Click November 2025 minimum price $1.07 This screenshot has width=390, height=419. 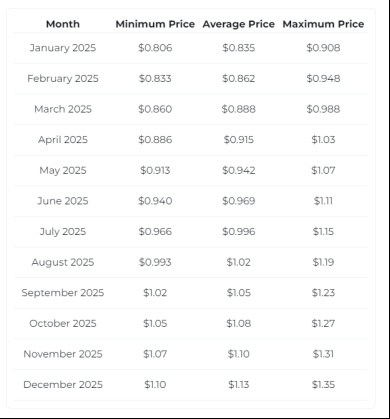155,354
